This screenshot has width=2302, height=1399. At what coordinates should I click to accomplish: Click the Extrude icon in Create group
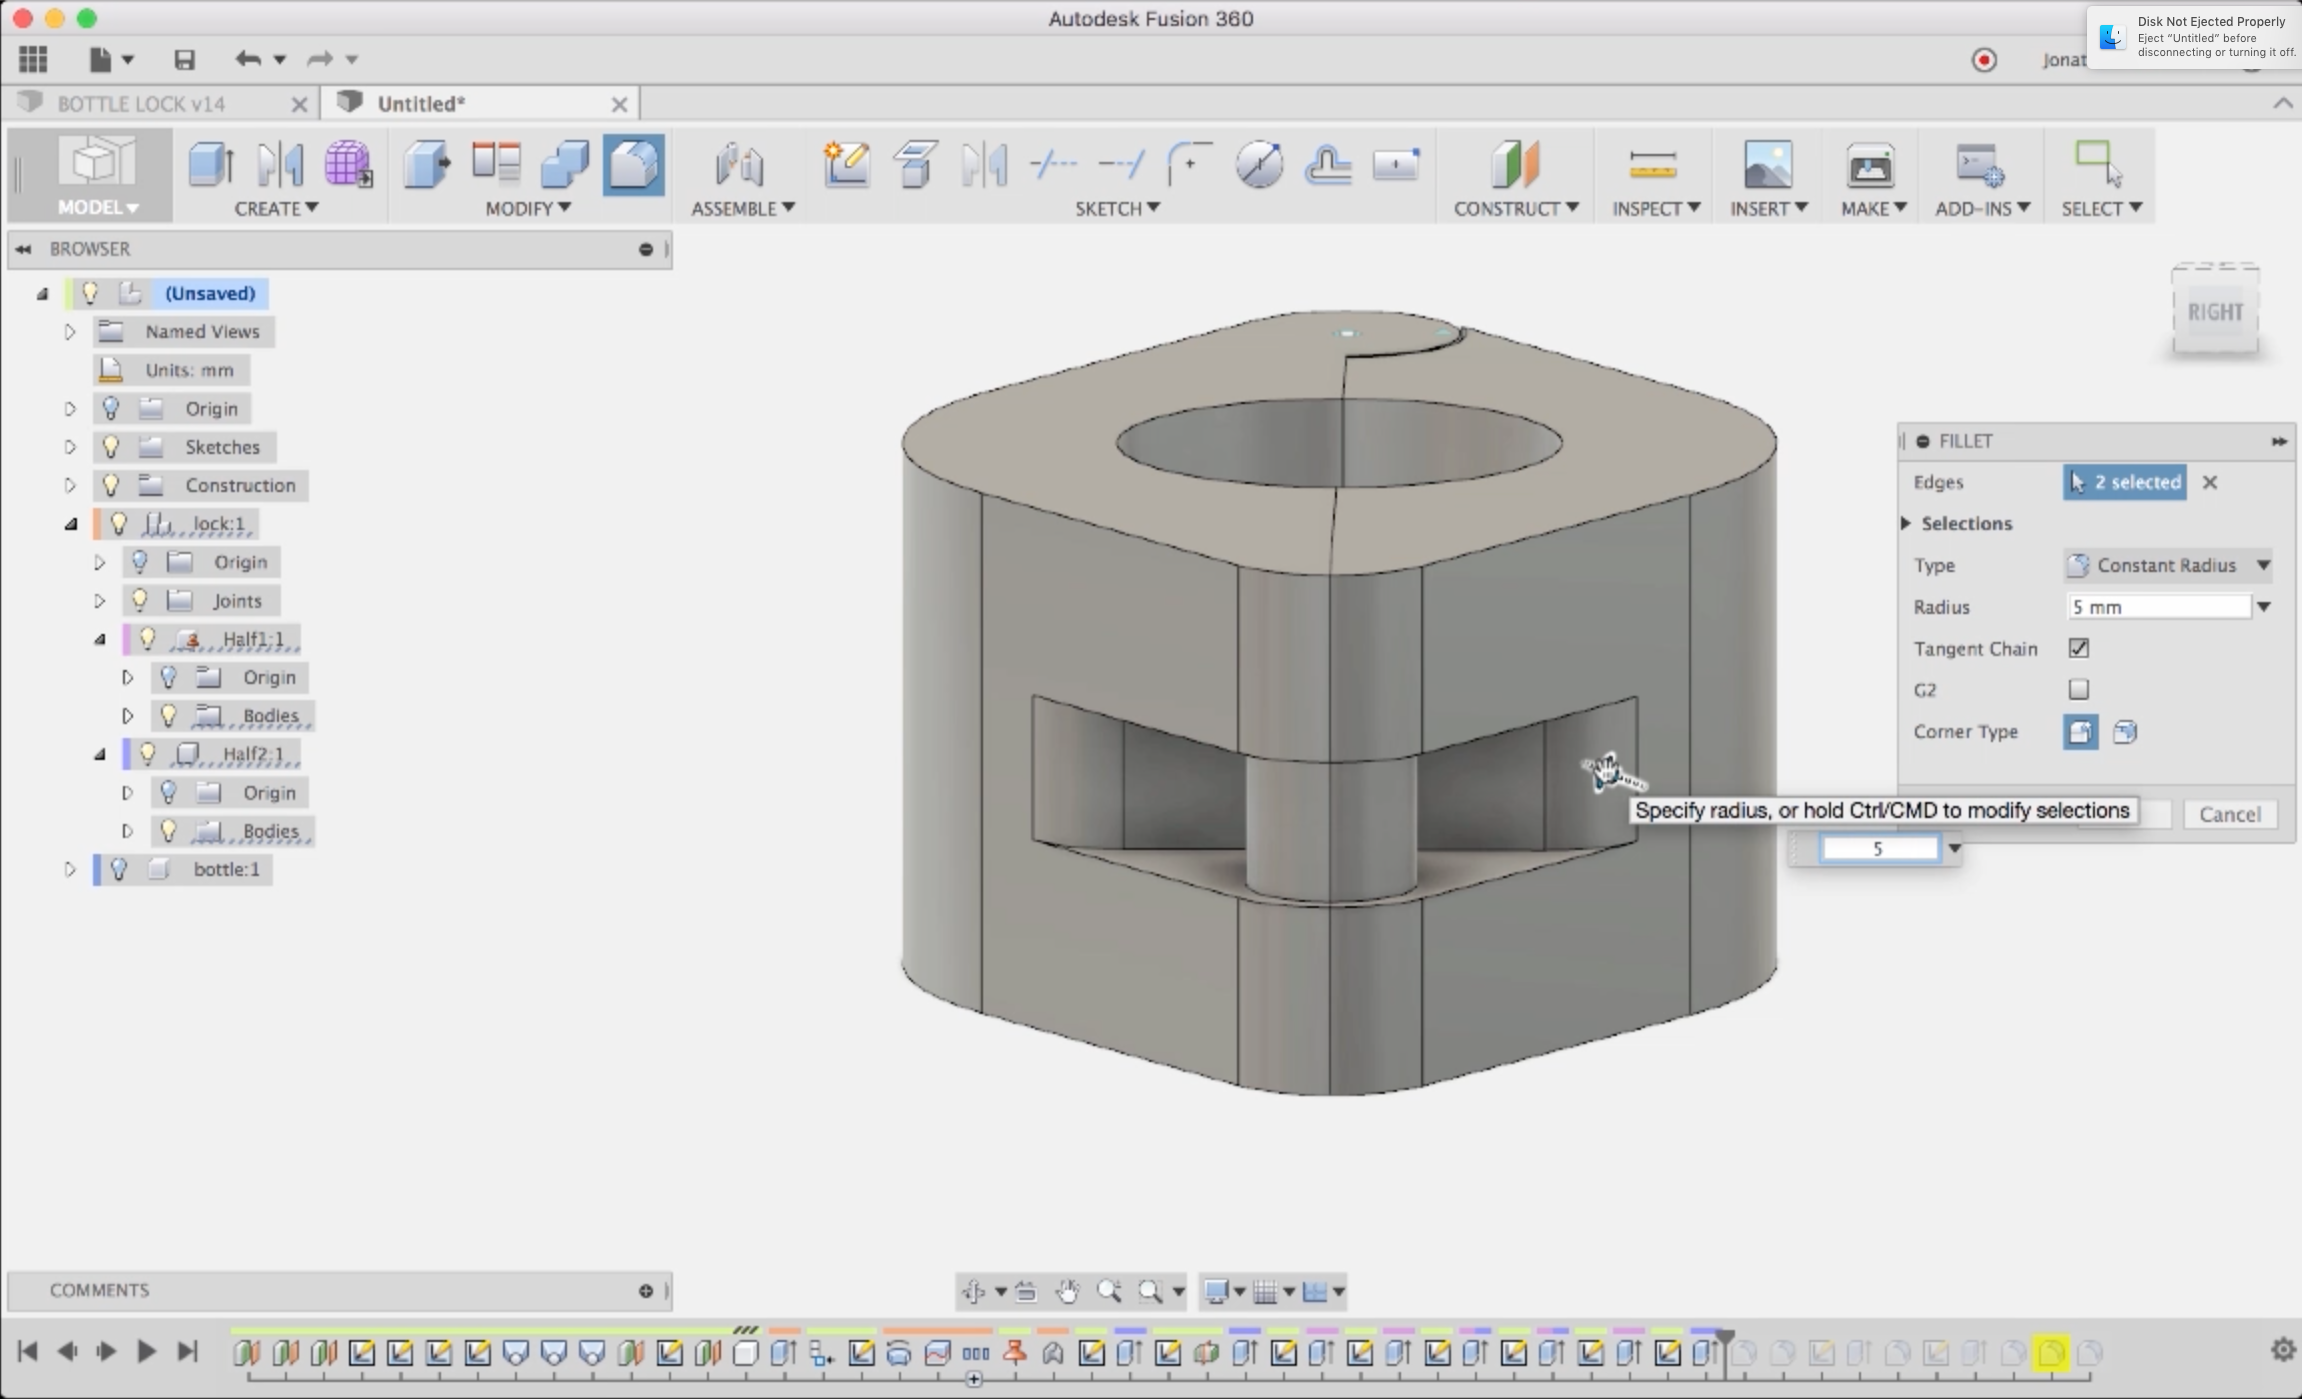(211, 164)
